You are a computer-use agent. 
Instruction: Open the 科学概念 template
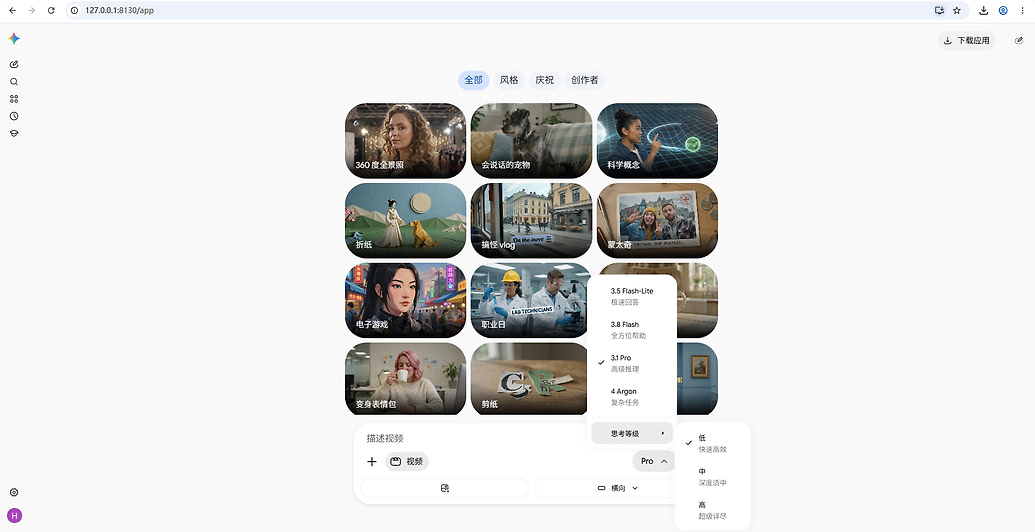657,141
